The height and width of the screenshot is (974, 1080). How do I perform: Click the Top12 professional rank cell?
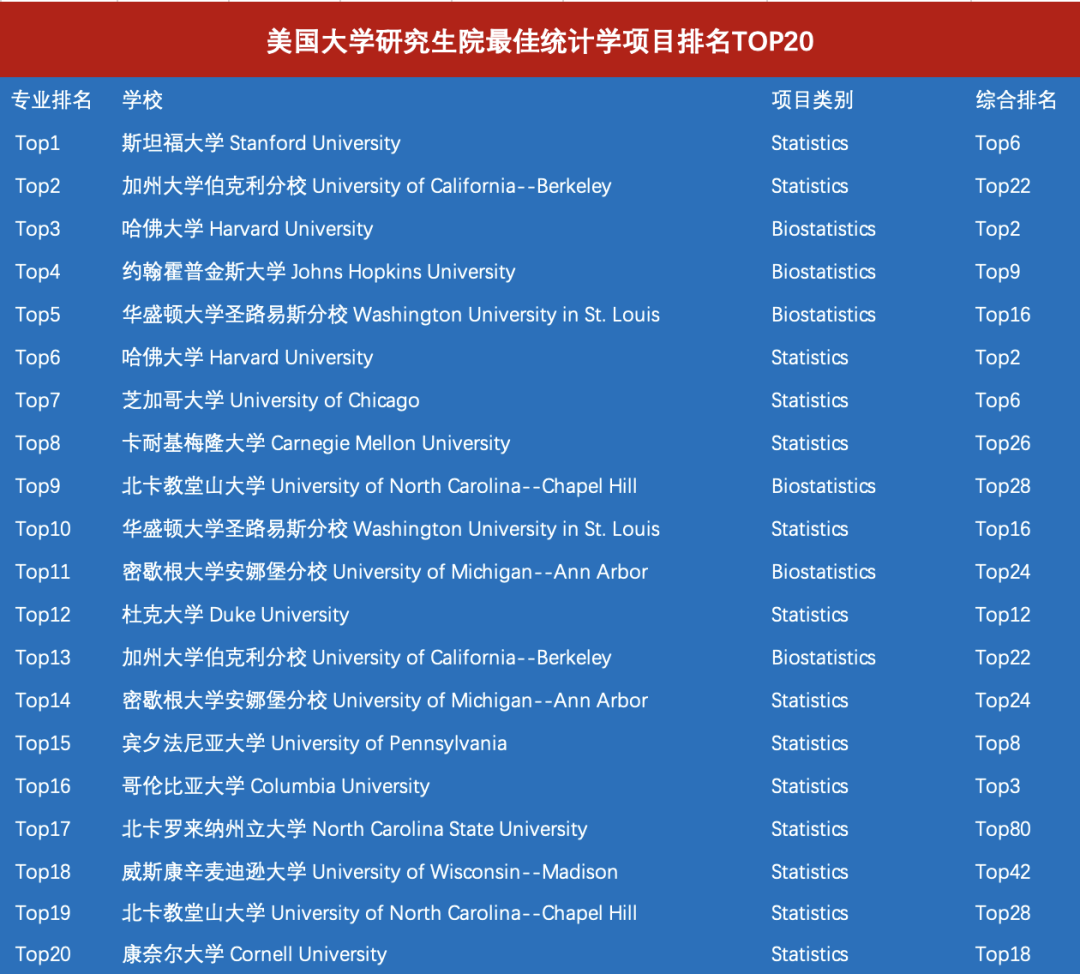pyautogui.click(x=43, y=614)
